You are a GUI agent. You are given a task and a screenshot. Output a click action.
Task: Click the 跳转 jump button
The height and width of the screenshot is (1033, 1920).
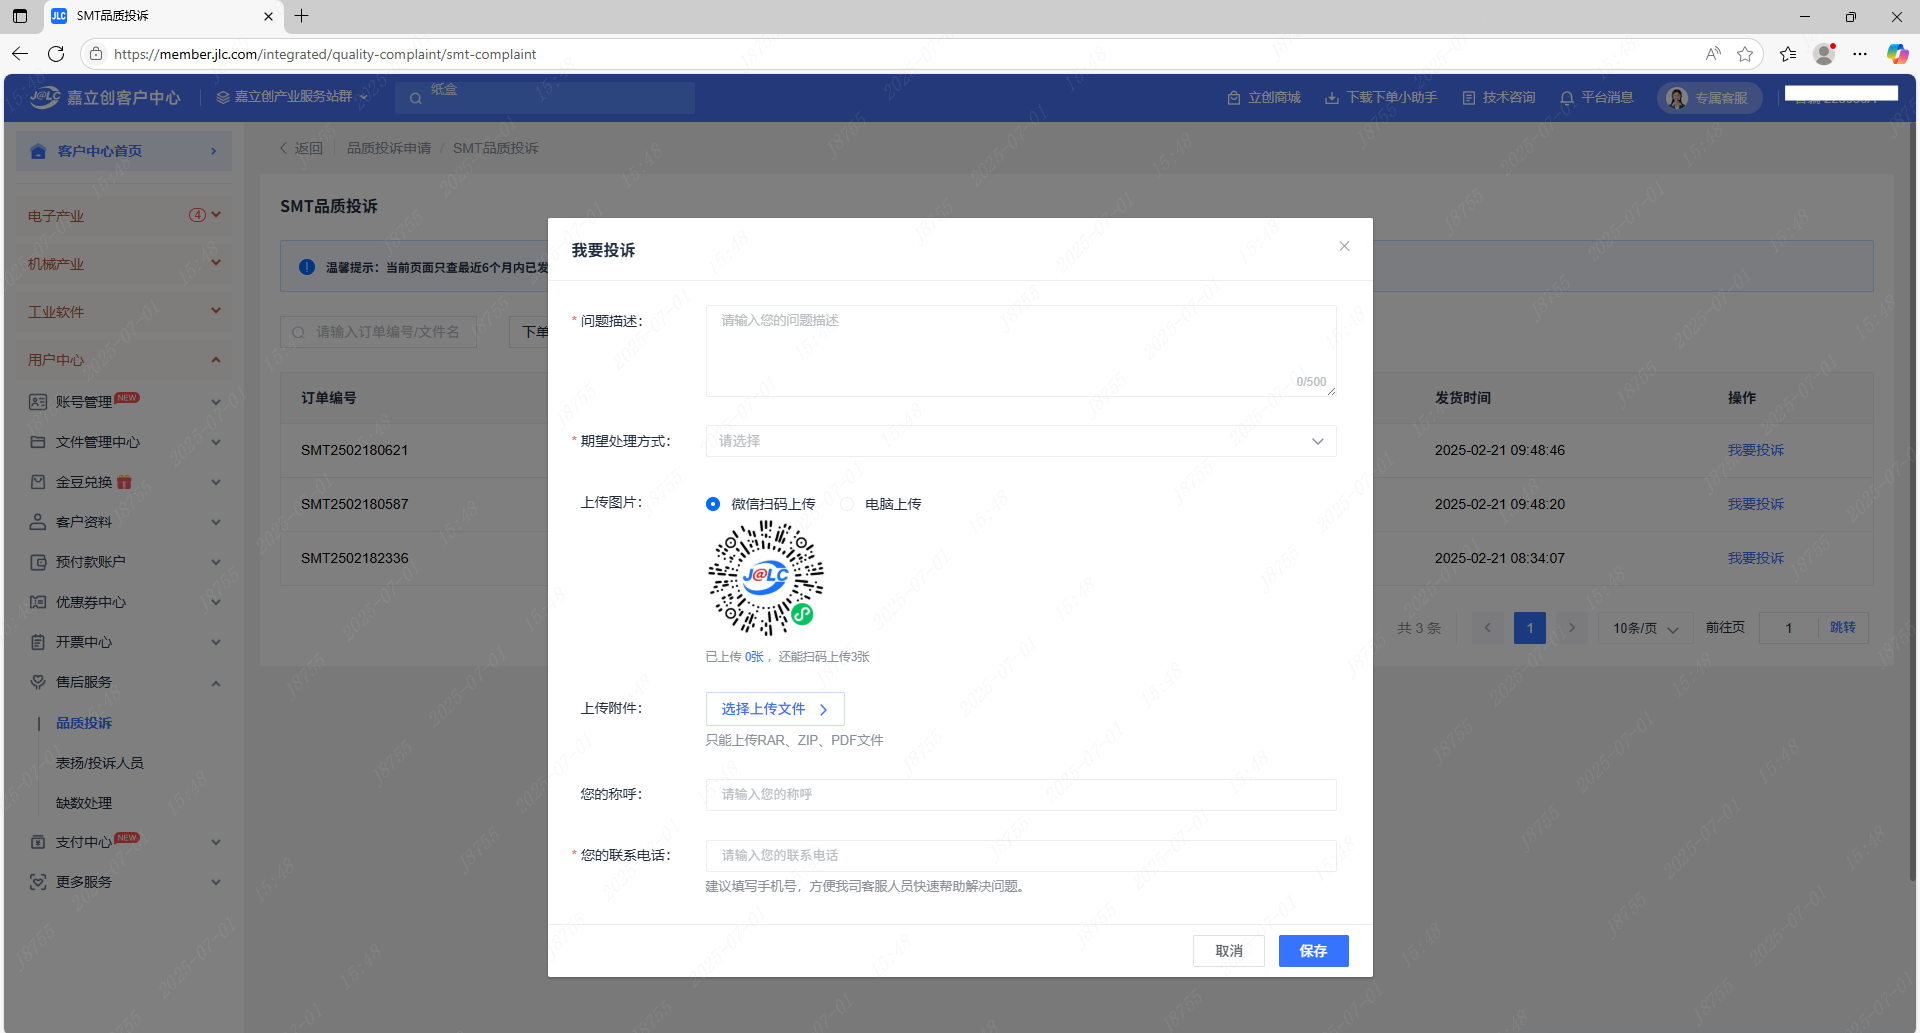[1843, 628]
